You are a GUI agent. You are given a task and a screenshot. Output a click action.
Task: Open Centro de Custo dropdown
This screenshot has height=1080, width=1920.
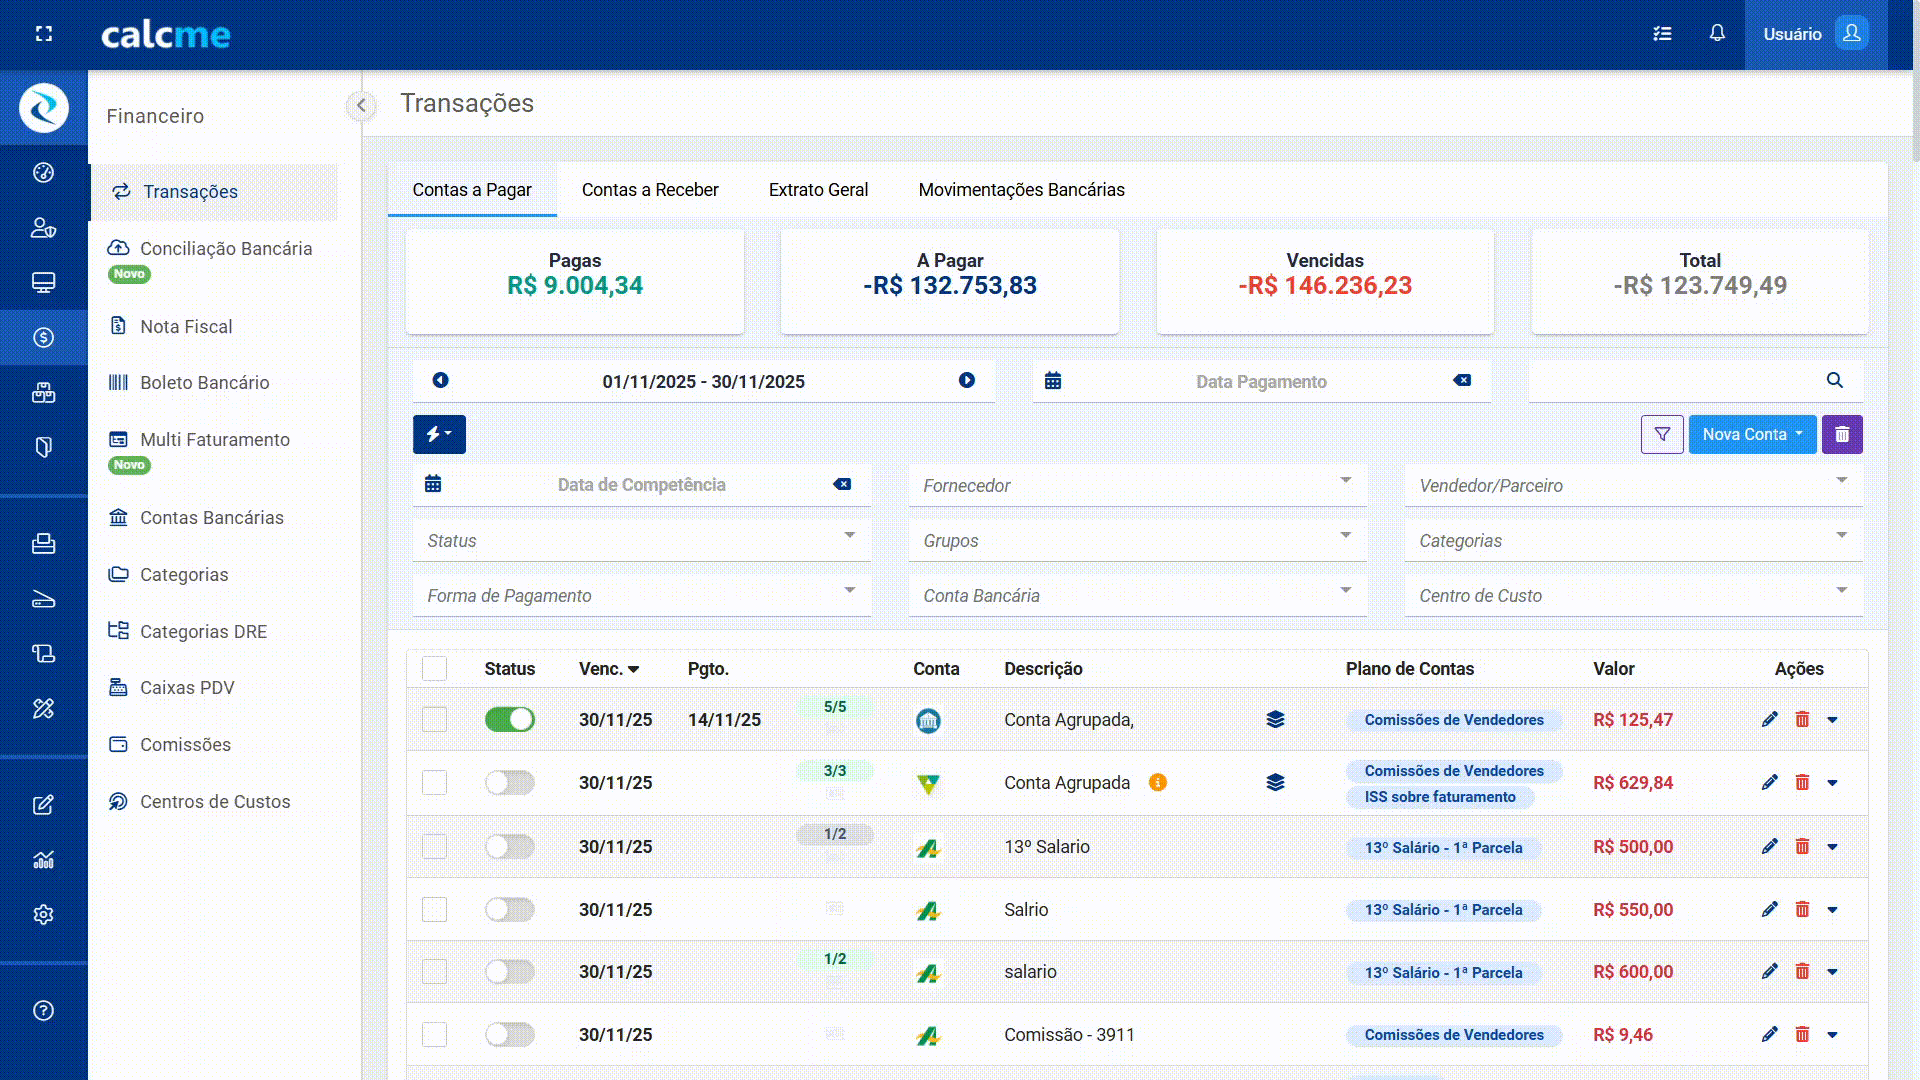1632,595
